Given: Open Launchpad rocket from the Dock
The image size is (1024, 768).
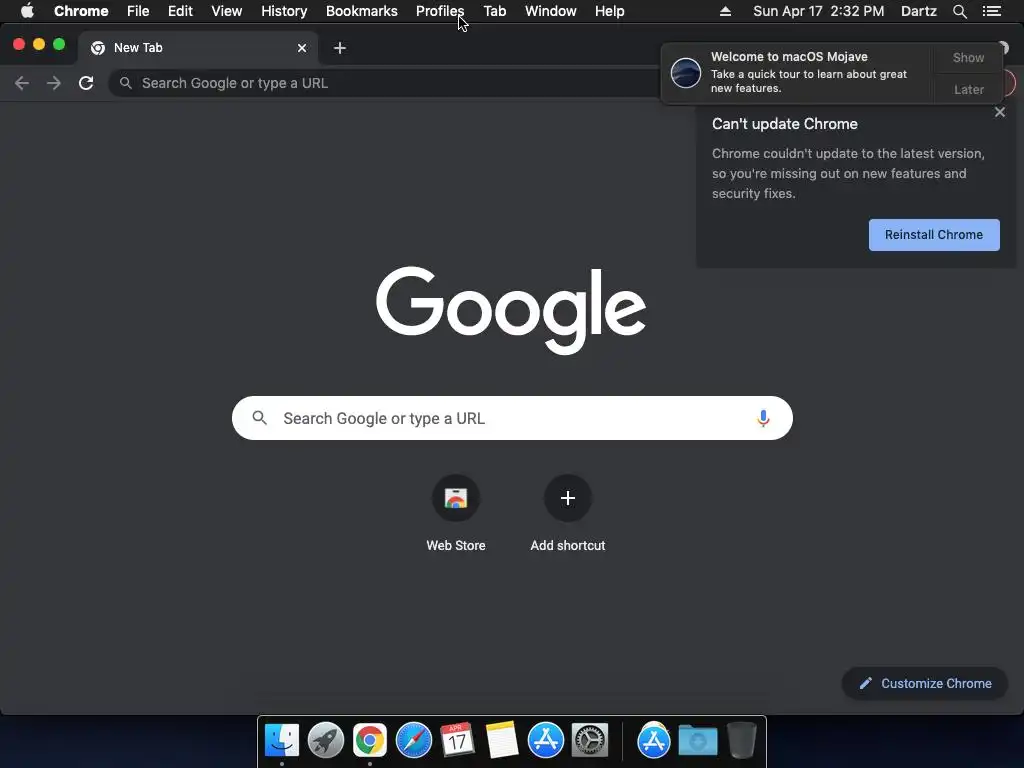Looking at the screenshot, I should click(325, 740).
